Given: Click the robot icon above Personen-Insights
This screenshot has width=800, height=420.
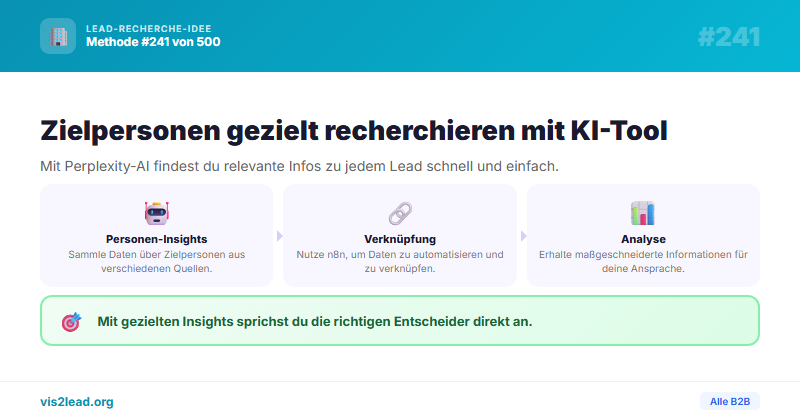Looking at the screenshot, I should [x=157, y=213].
